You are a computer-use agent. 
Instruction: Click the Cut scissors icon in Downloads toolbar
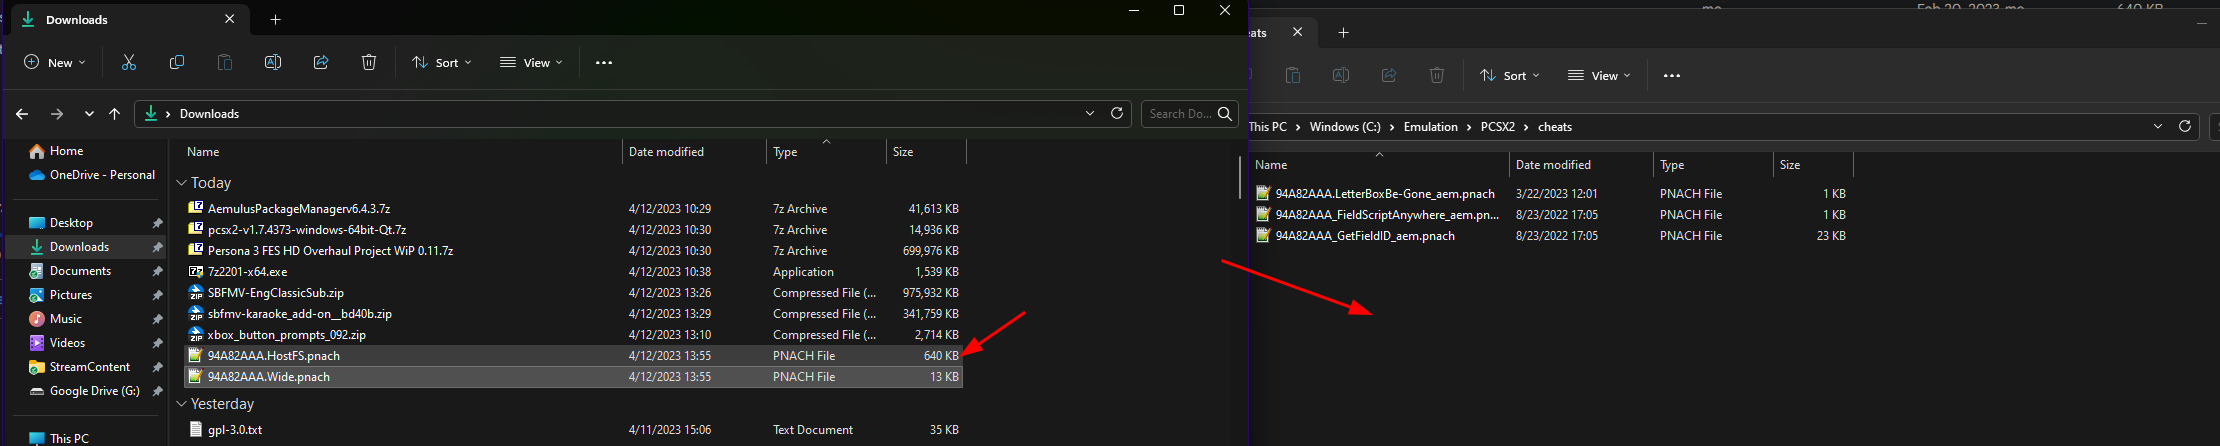point(129,62)
